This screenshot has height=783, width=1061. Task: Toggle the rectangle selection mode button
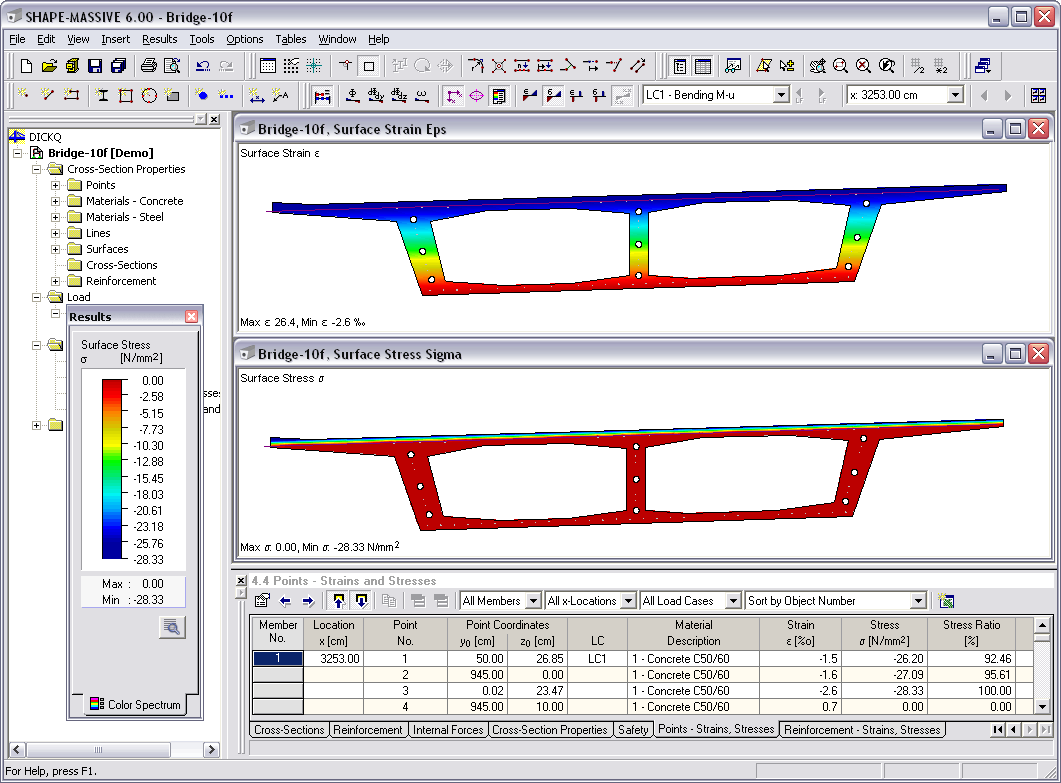[x=369, y=66]
